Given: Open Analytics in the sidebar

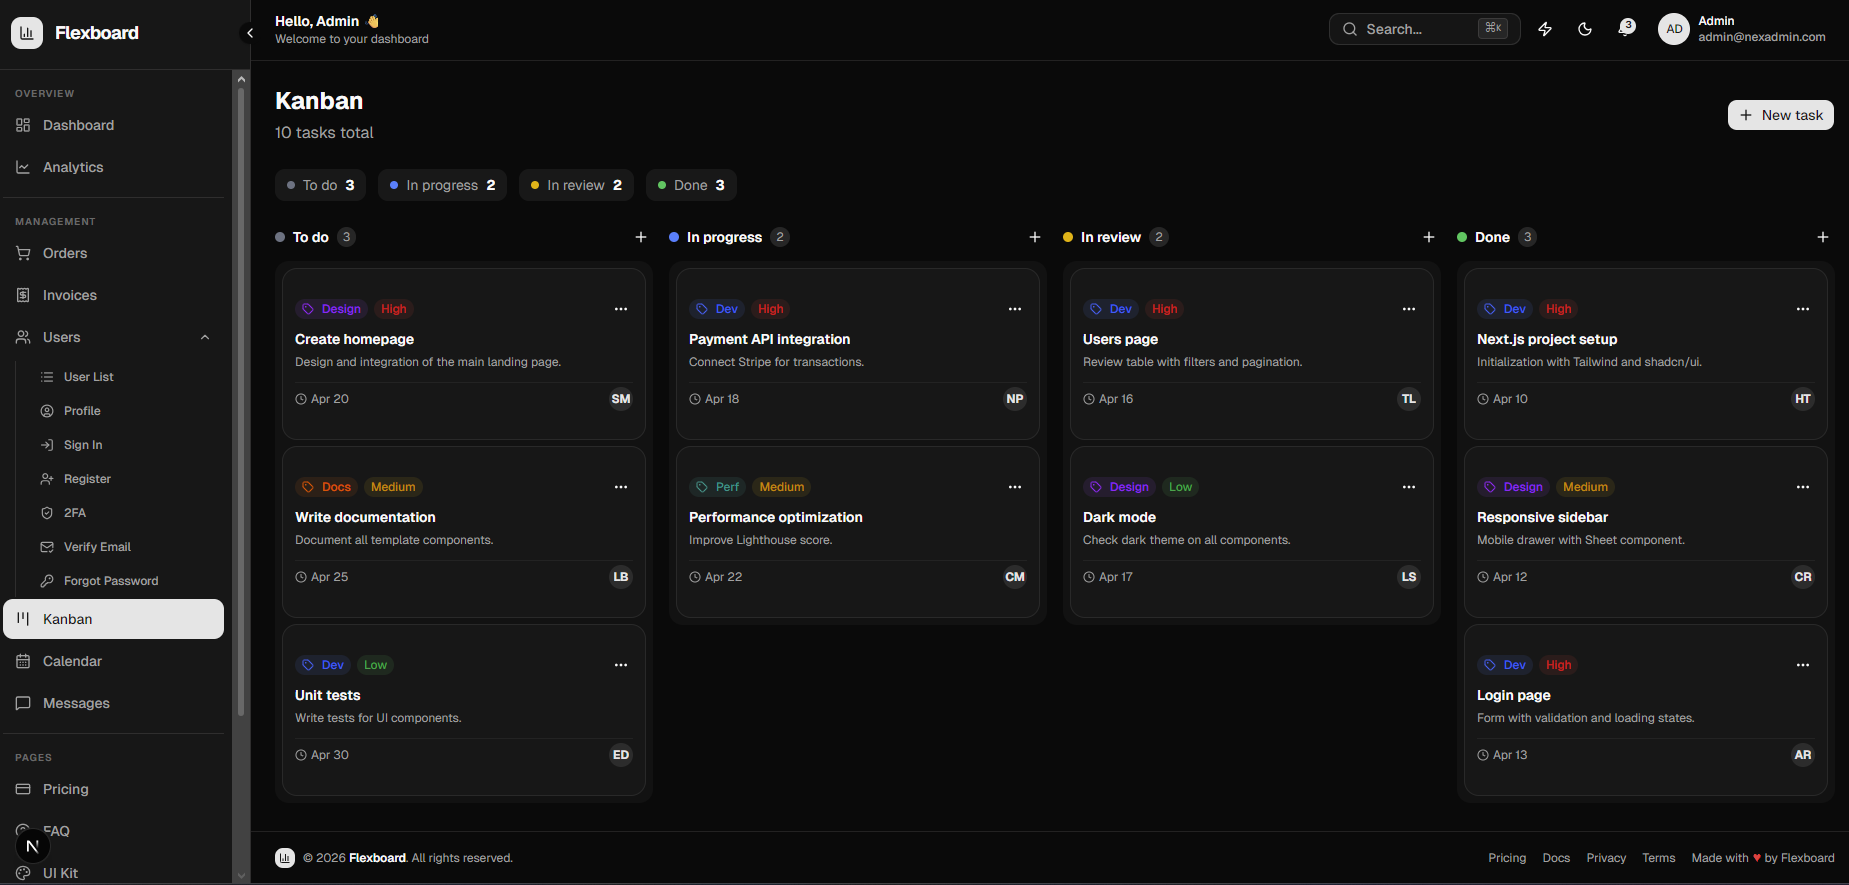Looking at the screenshot, I should pos(114,167).
